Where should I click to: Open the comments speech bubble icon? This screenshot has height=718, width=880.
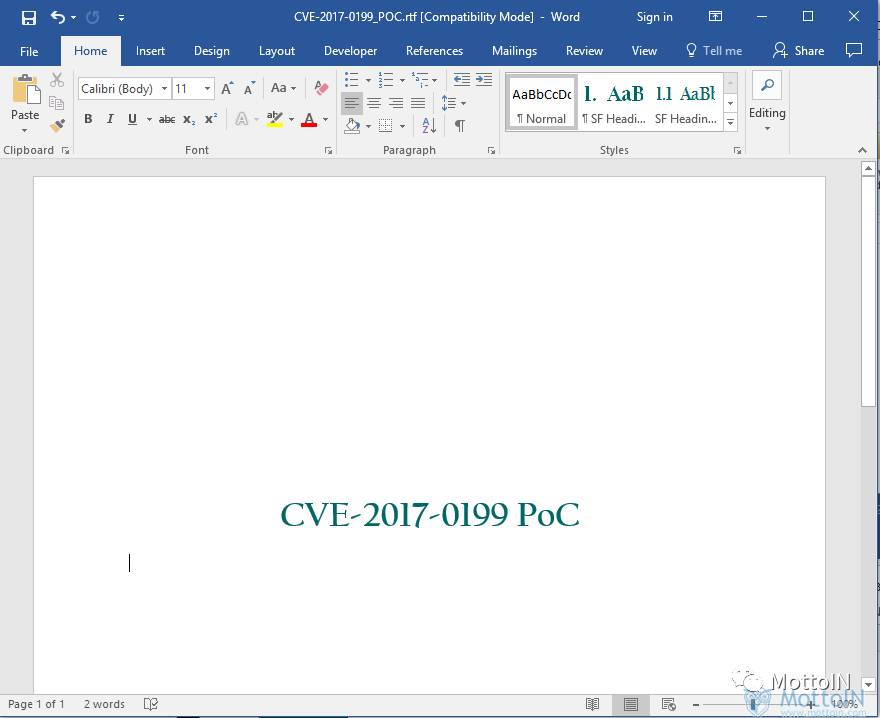click(854, 51)
